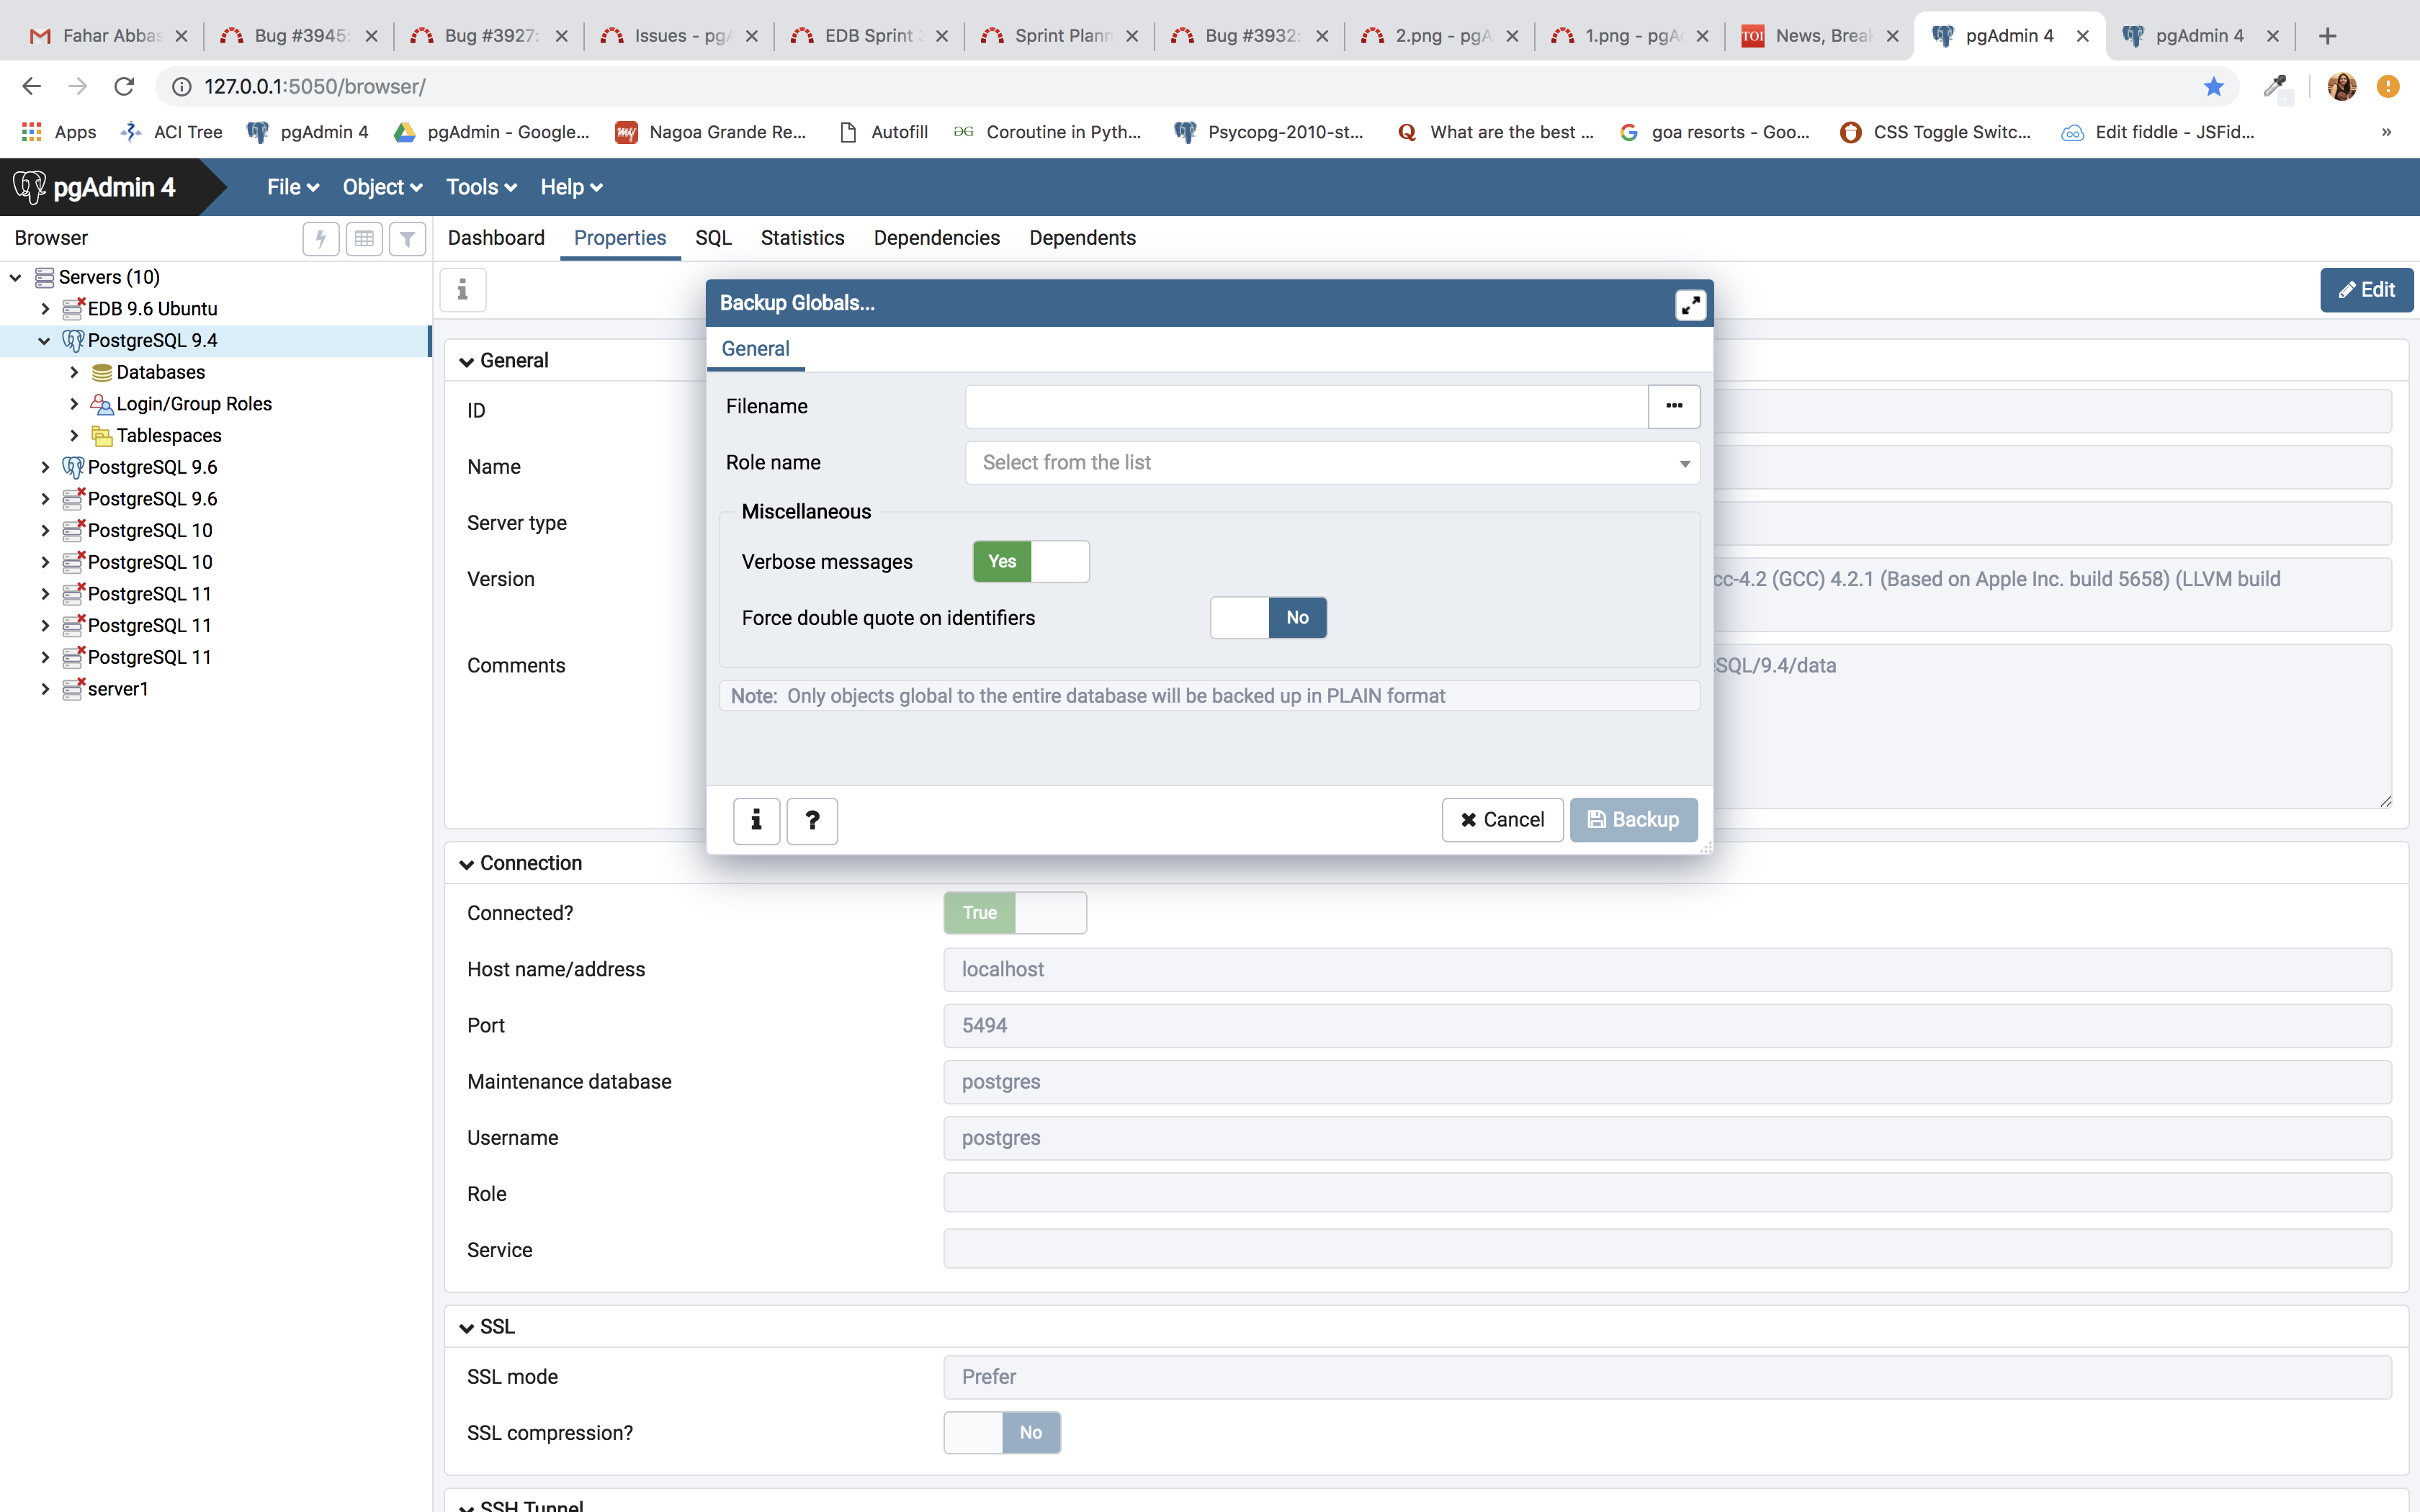Switch to the Dashboard tab
Screen dimensions: 2420x1512
click(496, 238)
